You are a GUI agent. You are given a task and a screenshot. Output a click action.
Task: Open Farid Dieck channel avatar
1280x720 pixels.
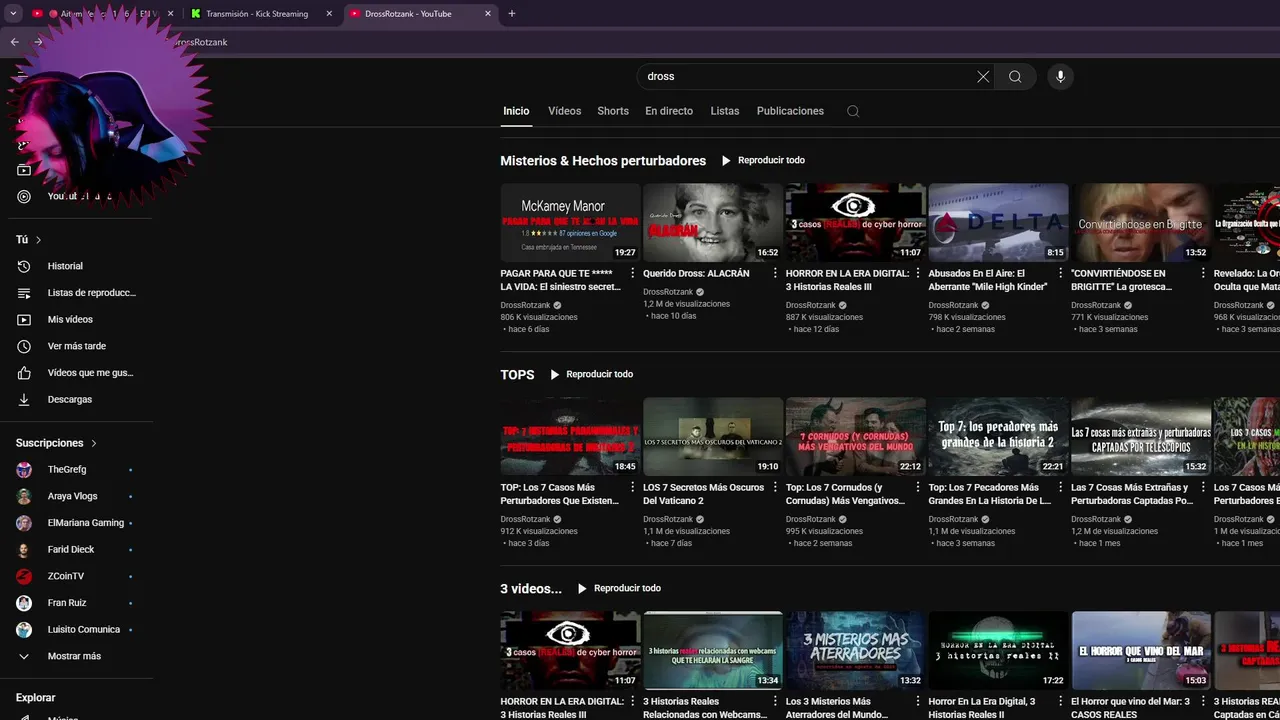pyautogui.click(x=24, y=549)
